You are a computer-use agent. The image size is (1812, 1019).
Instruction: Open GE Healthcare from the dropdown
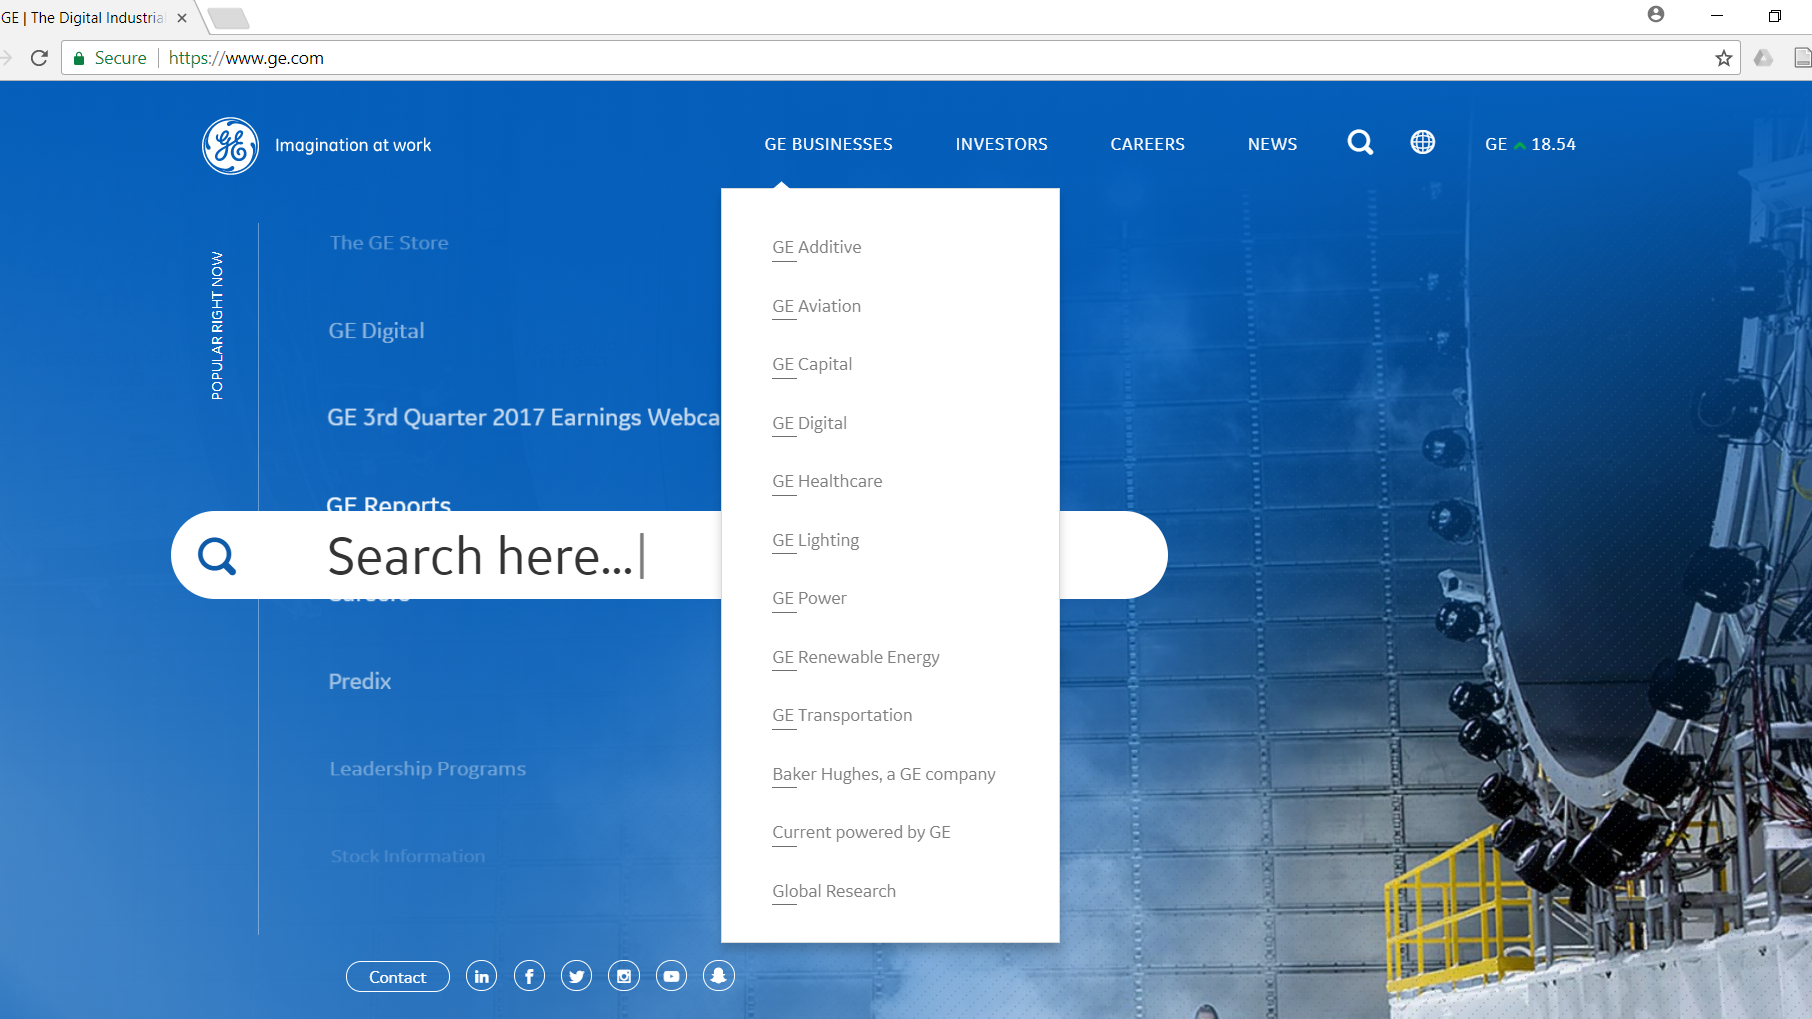coord(827,481)
